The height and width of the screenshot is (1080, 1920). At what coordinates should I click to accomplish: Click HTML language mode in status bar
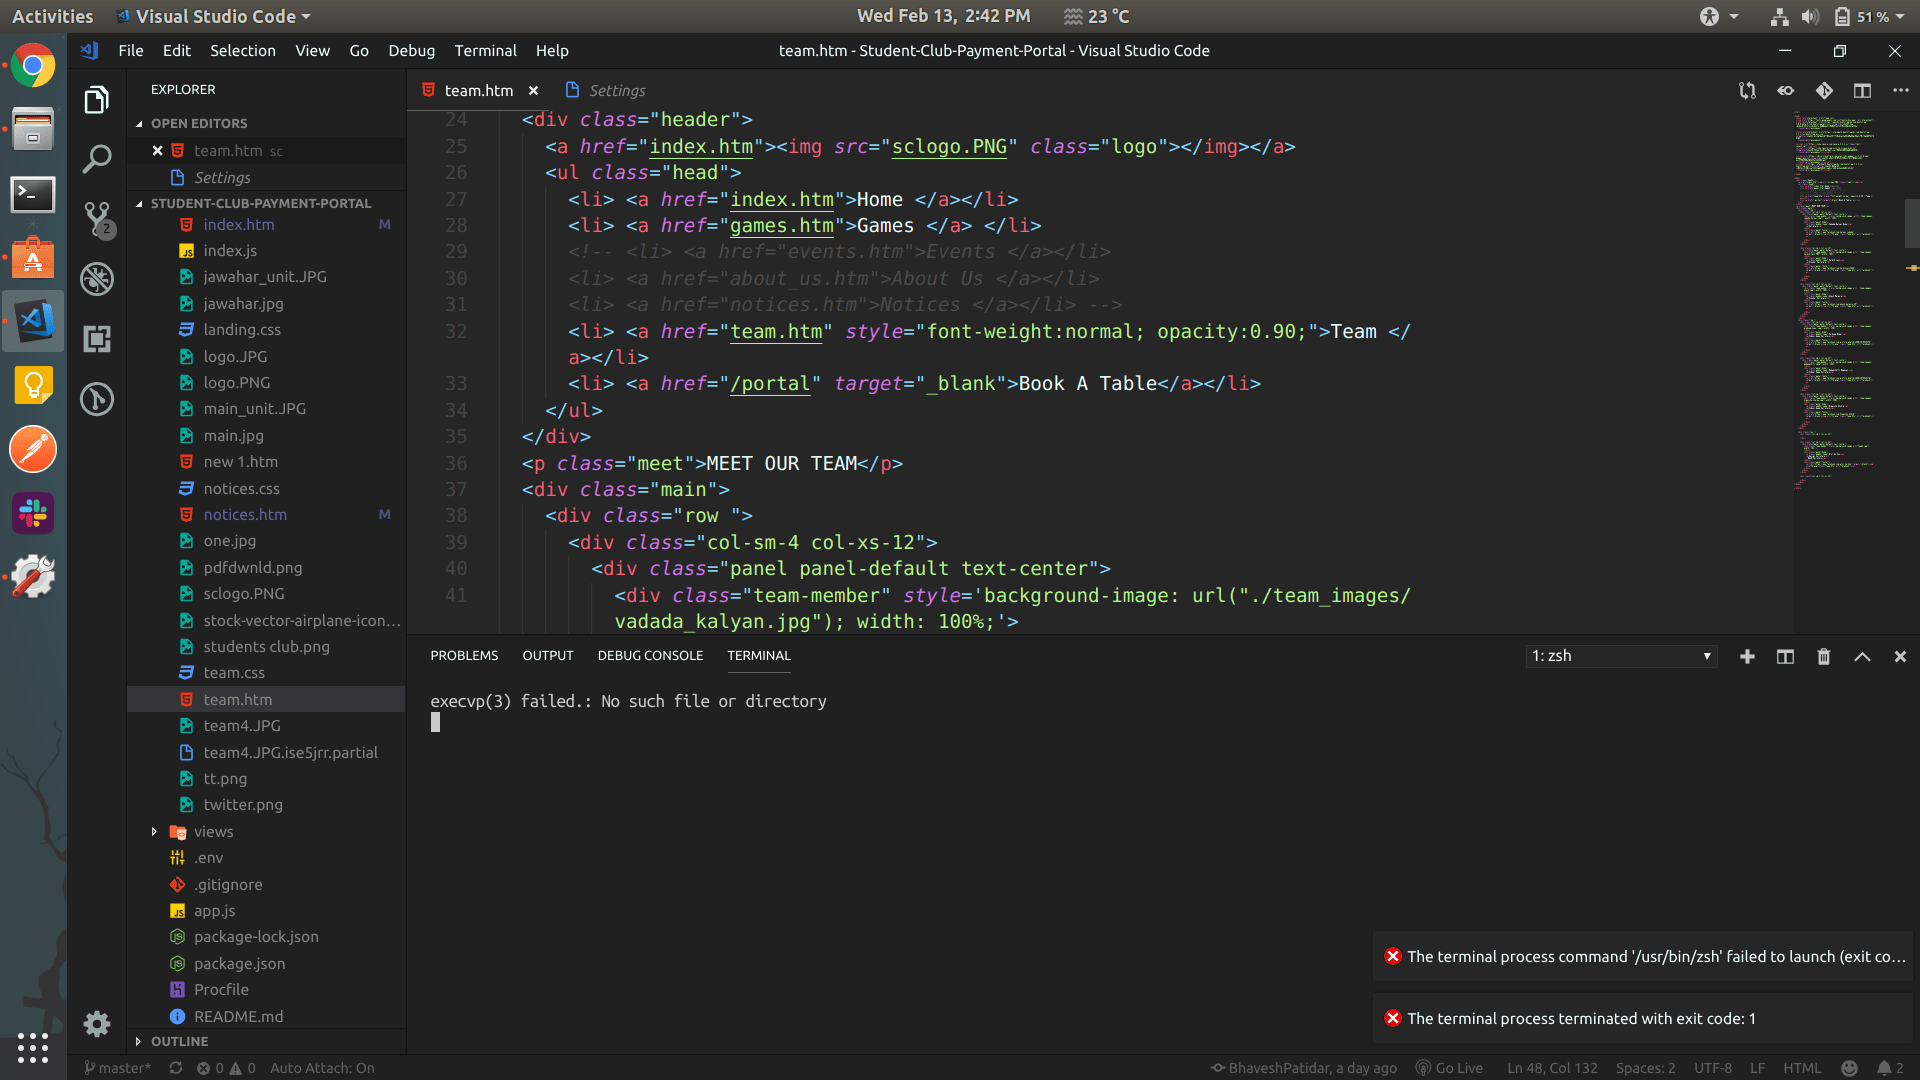pos(1802,1068)
